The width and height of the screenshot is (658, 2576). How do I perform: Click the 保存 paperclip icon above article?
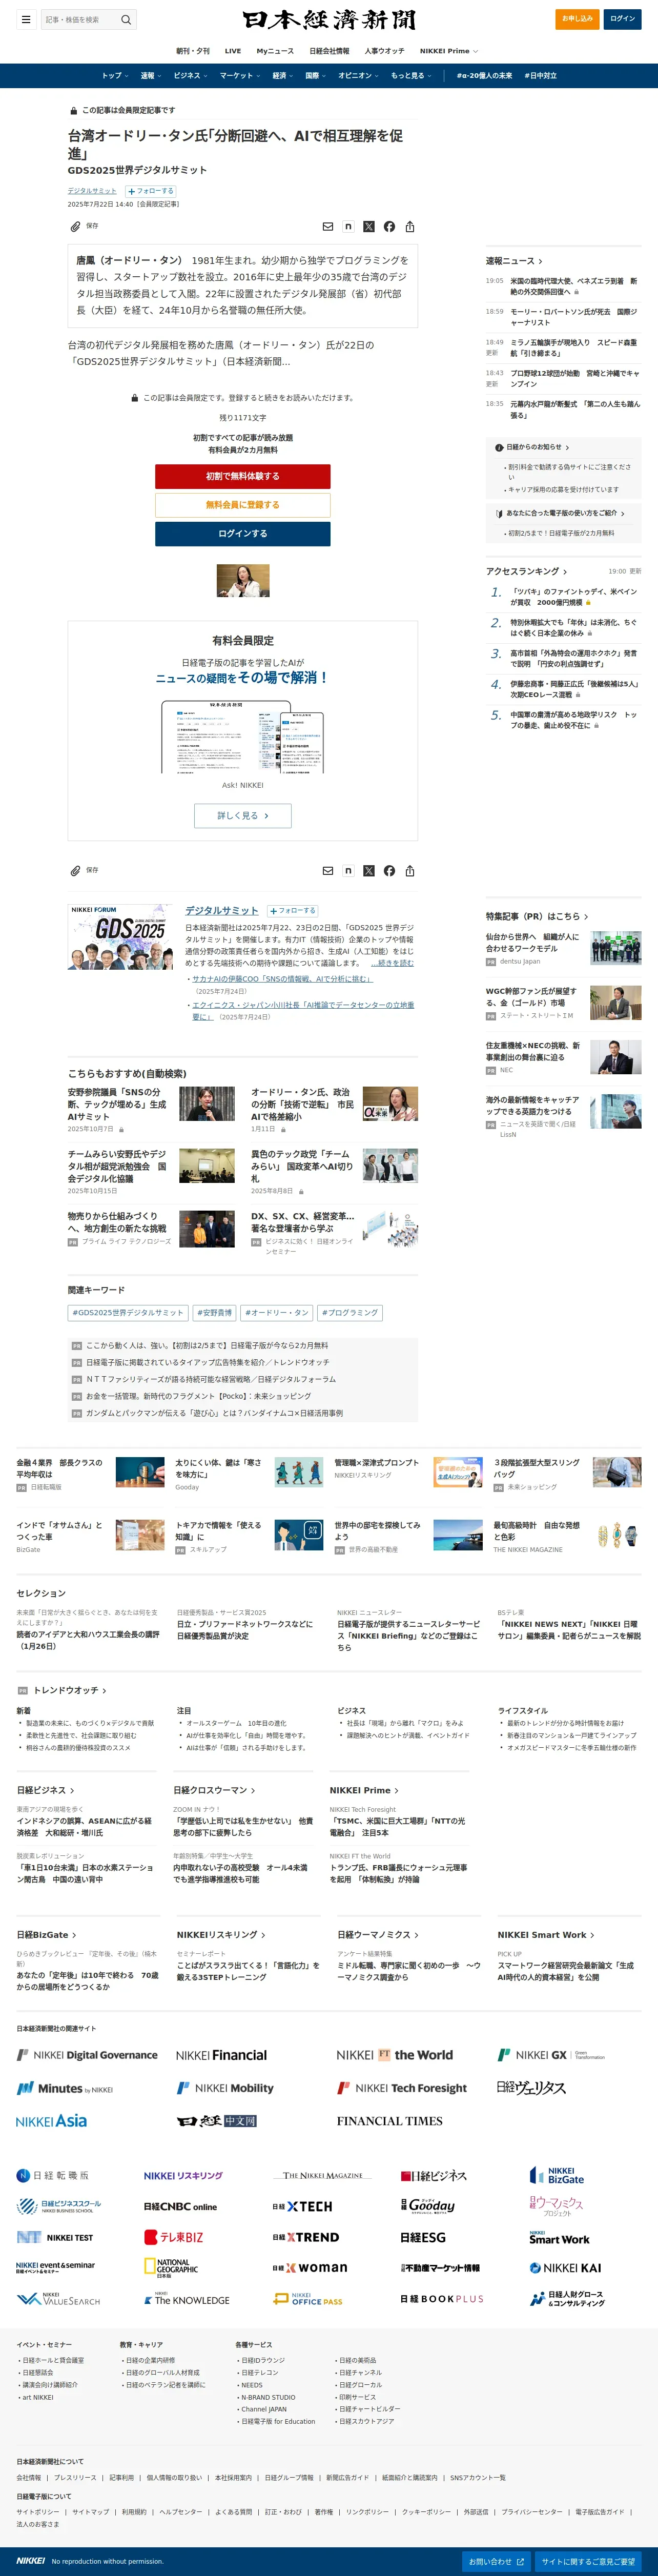coord(75,227)
